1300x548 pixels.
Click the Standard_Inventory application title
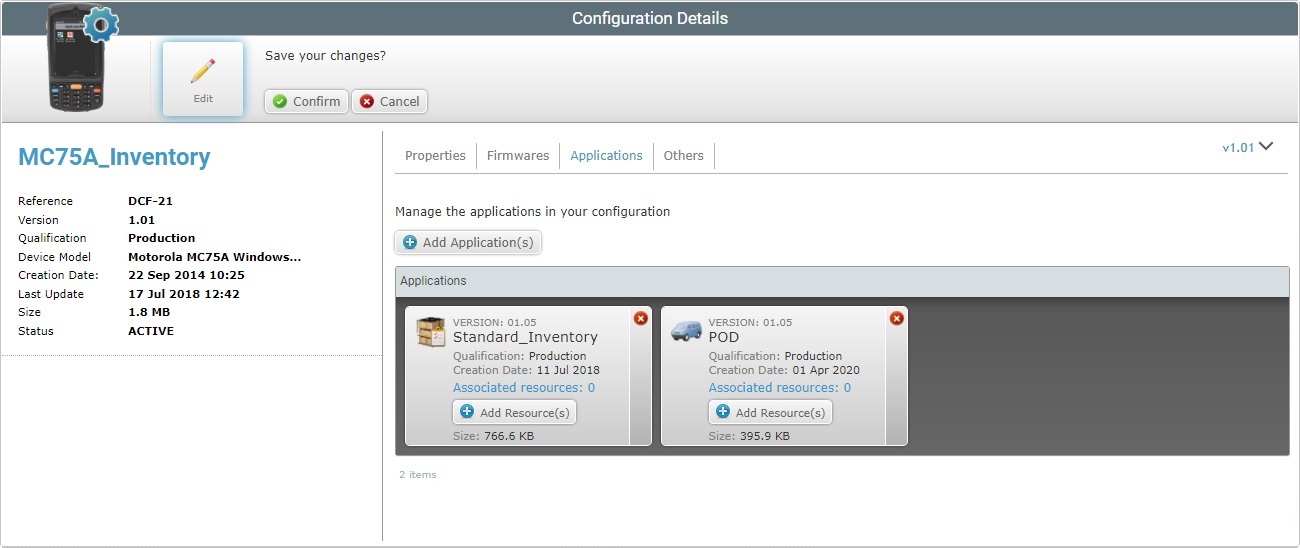pos(525,337)
